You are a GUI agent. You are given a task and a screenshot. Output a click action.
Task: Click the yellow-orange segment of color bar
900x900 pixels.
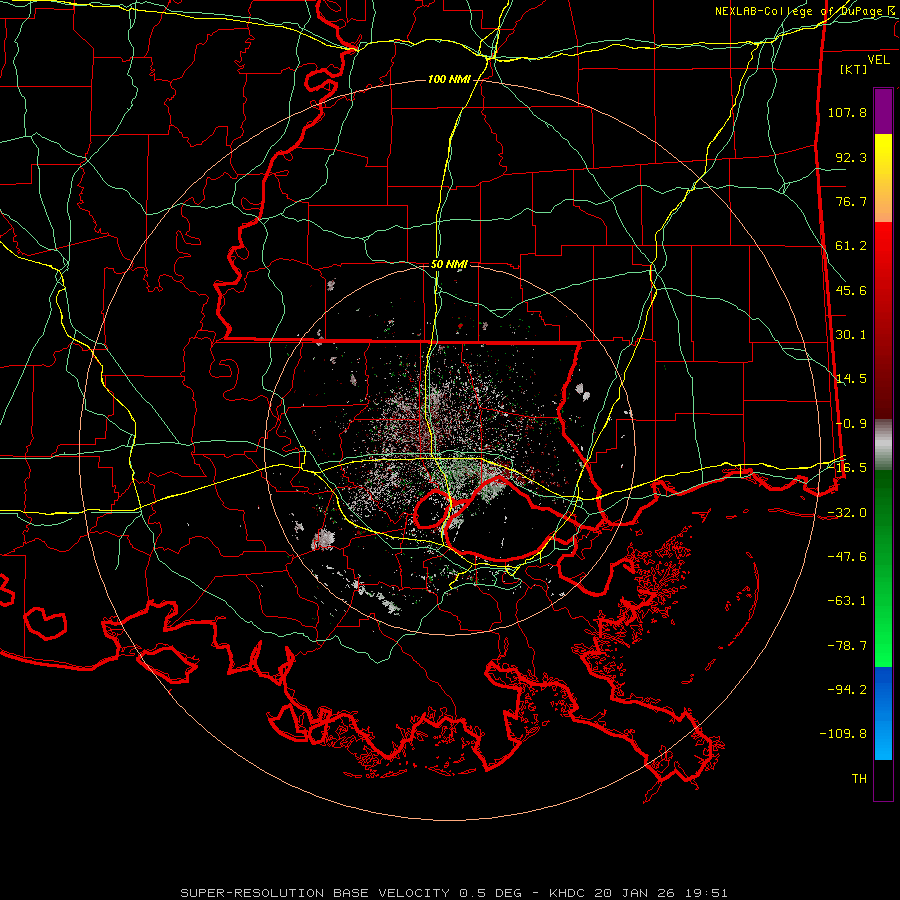click(x=883, y=178)
